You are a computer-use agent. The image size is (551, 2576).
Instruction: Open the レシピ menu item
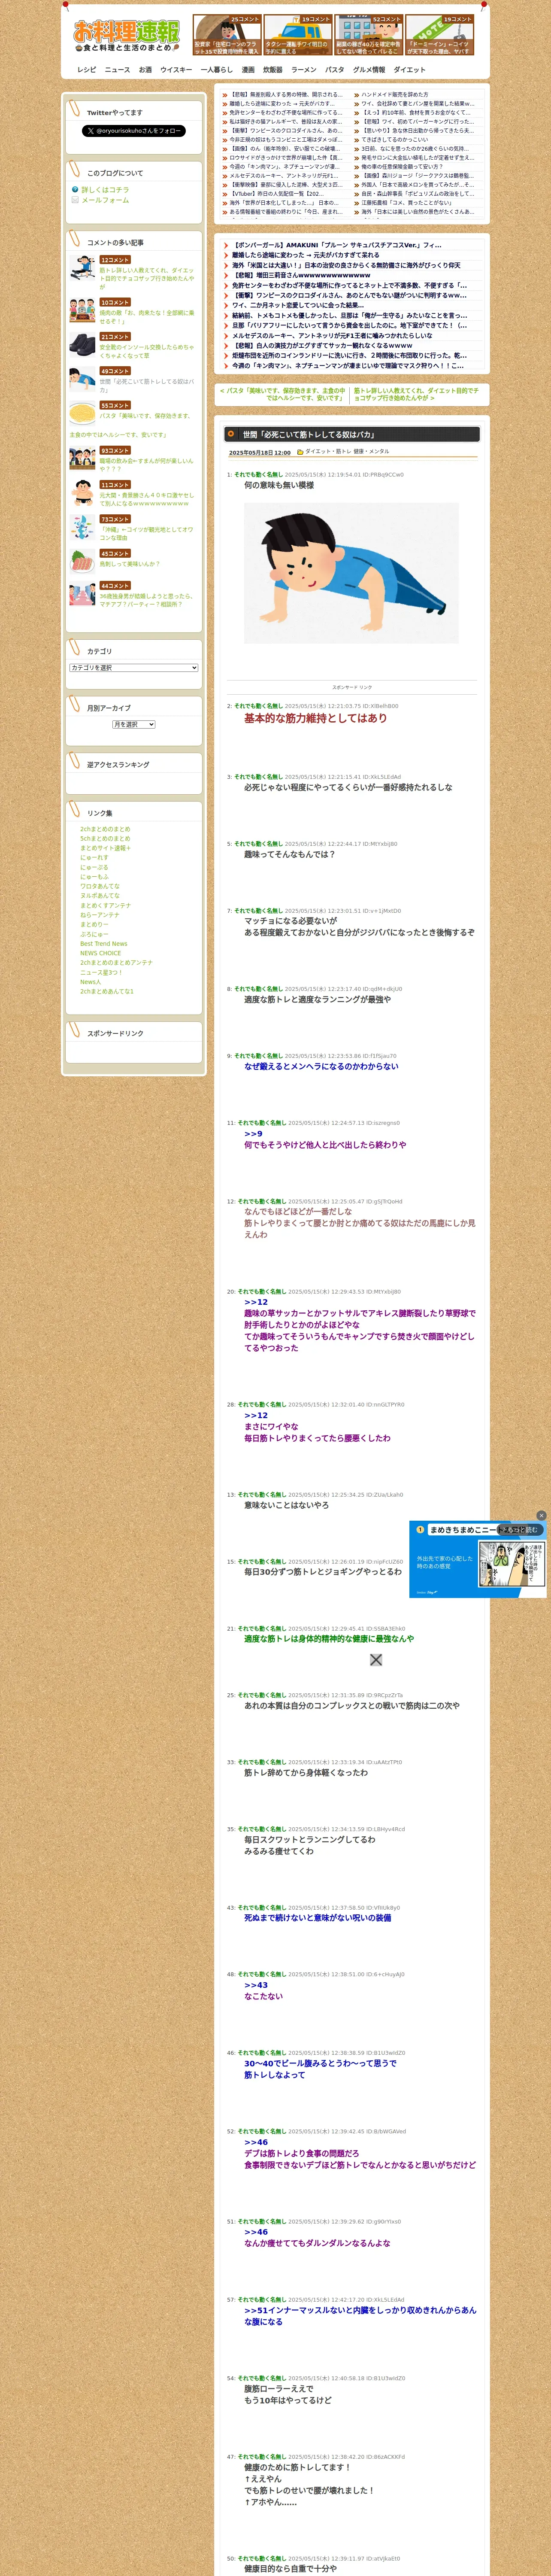[87, 70]
